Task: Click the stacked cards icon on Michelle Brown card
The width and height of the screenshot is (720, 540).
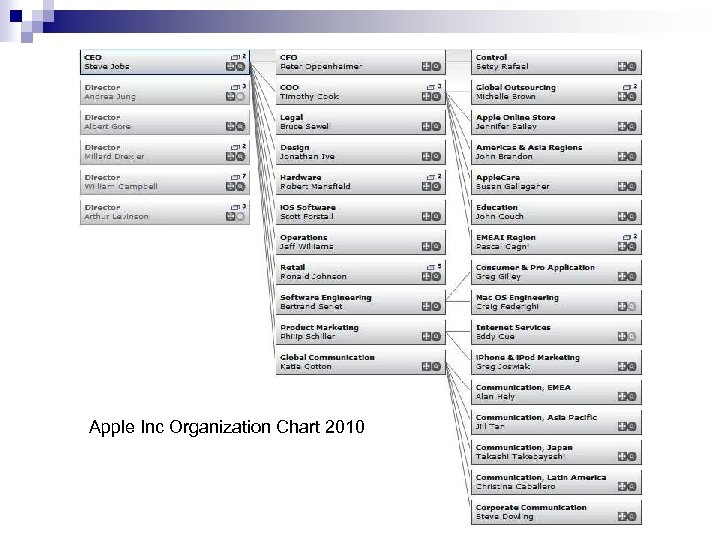Action: 626,87
